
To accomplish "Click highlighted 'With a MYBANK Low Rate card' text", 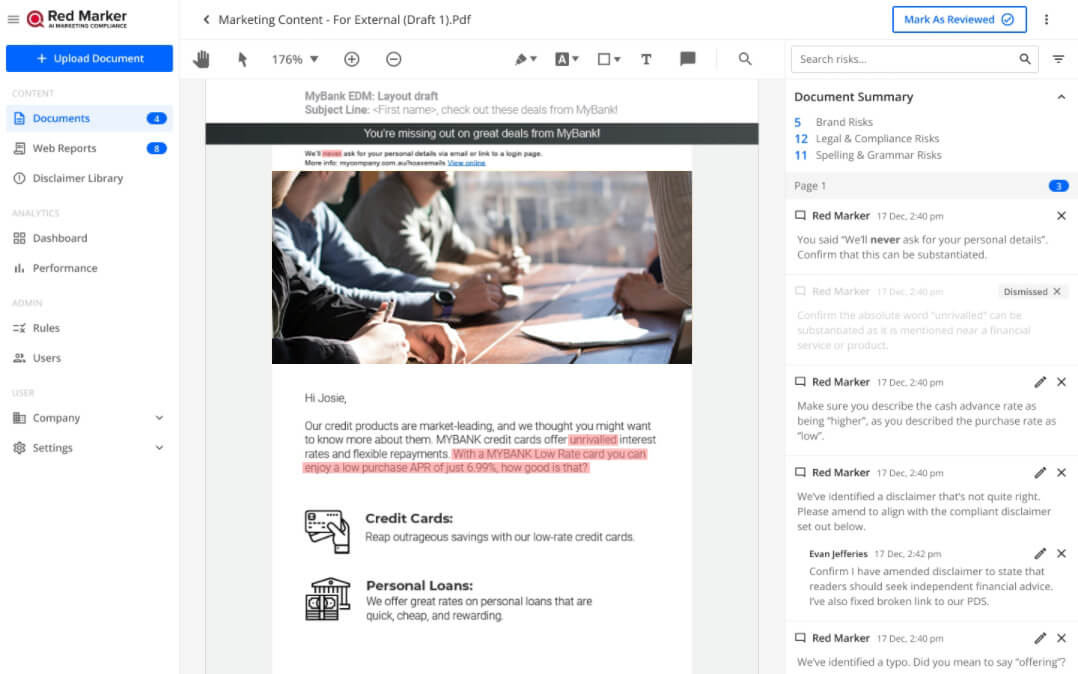I will (549, 454).
